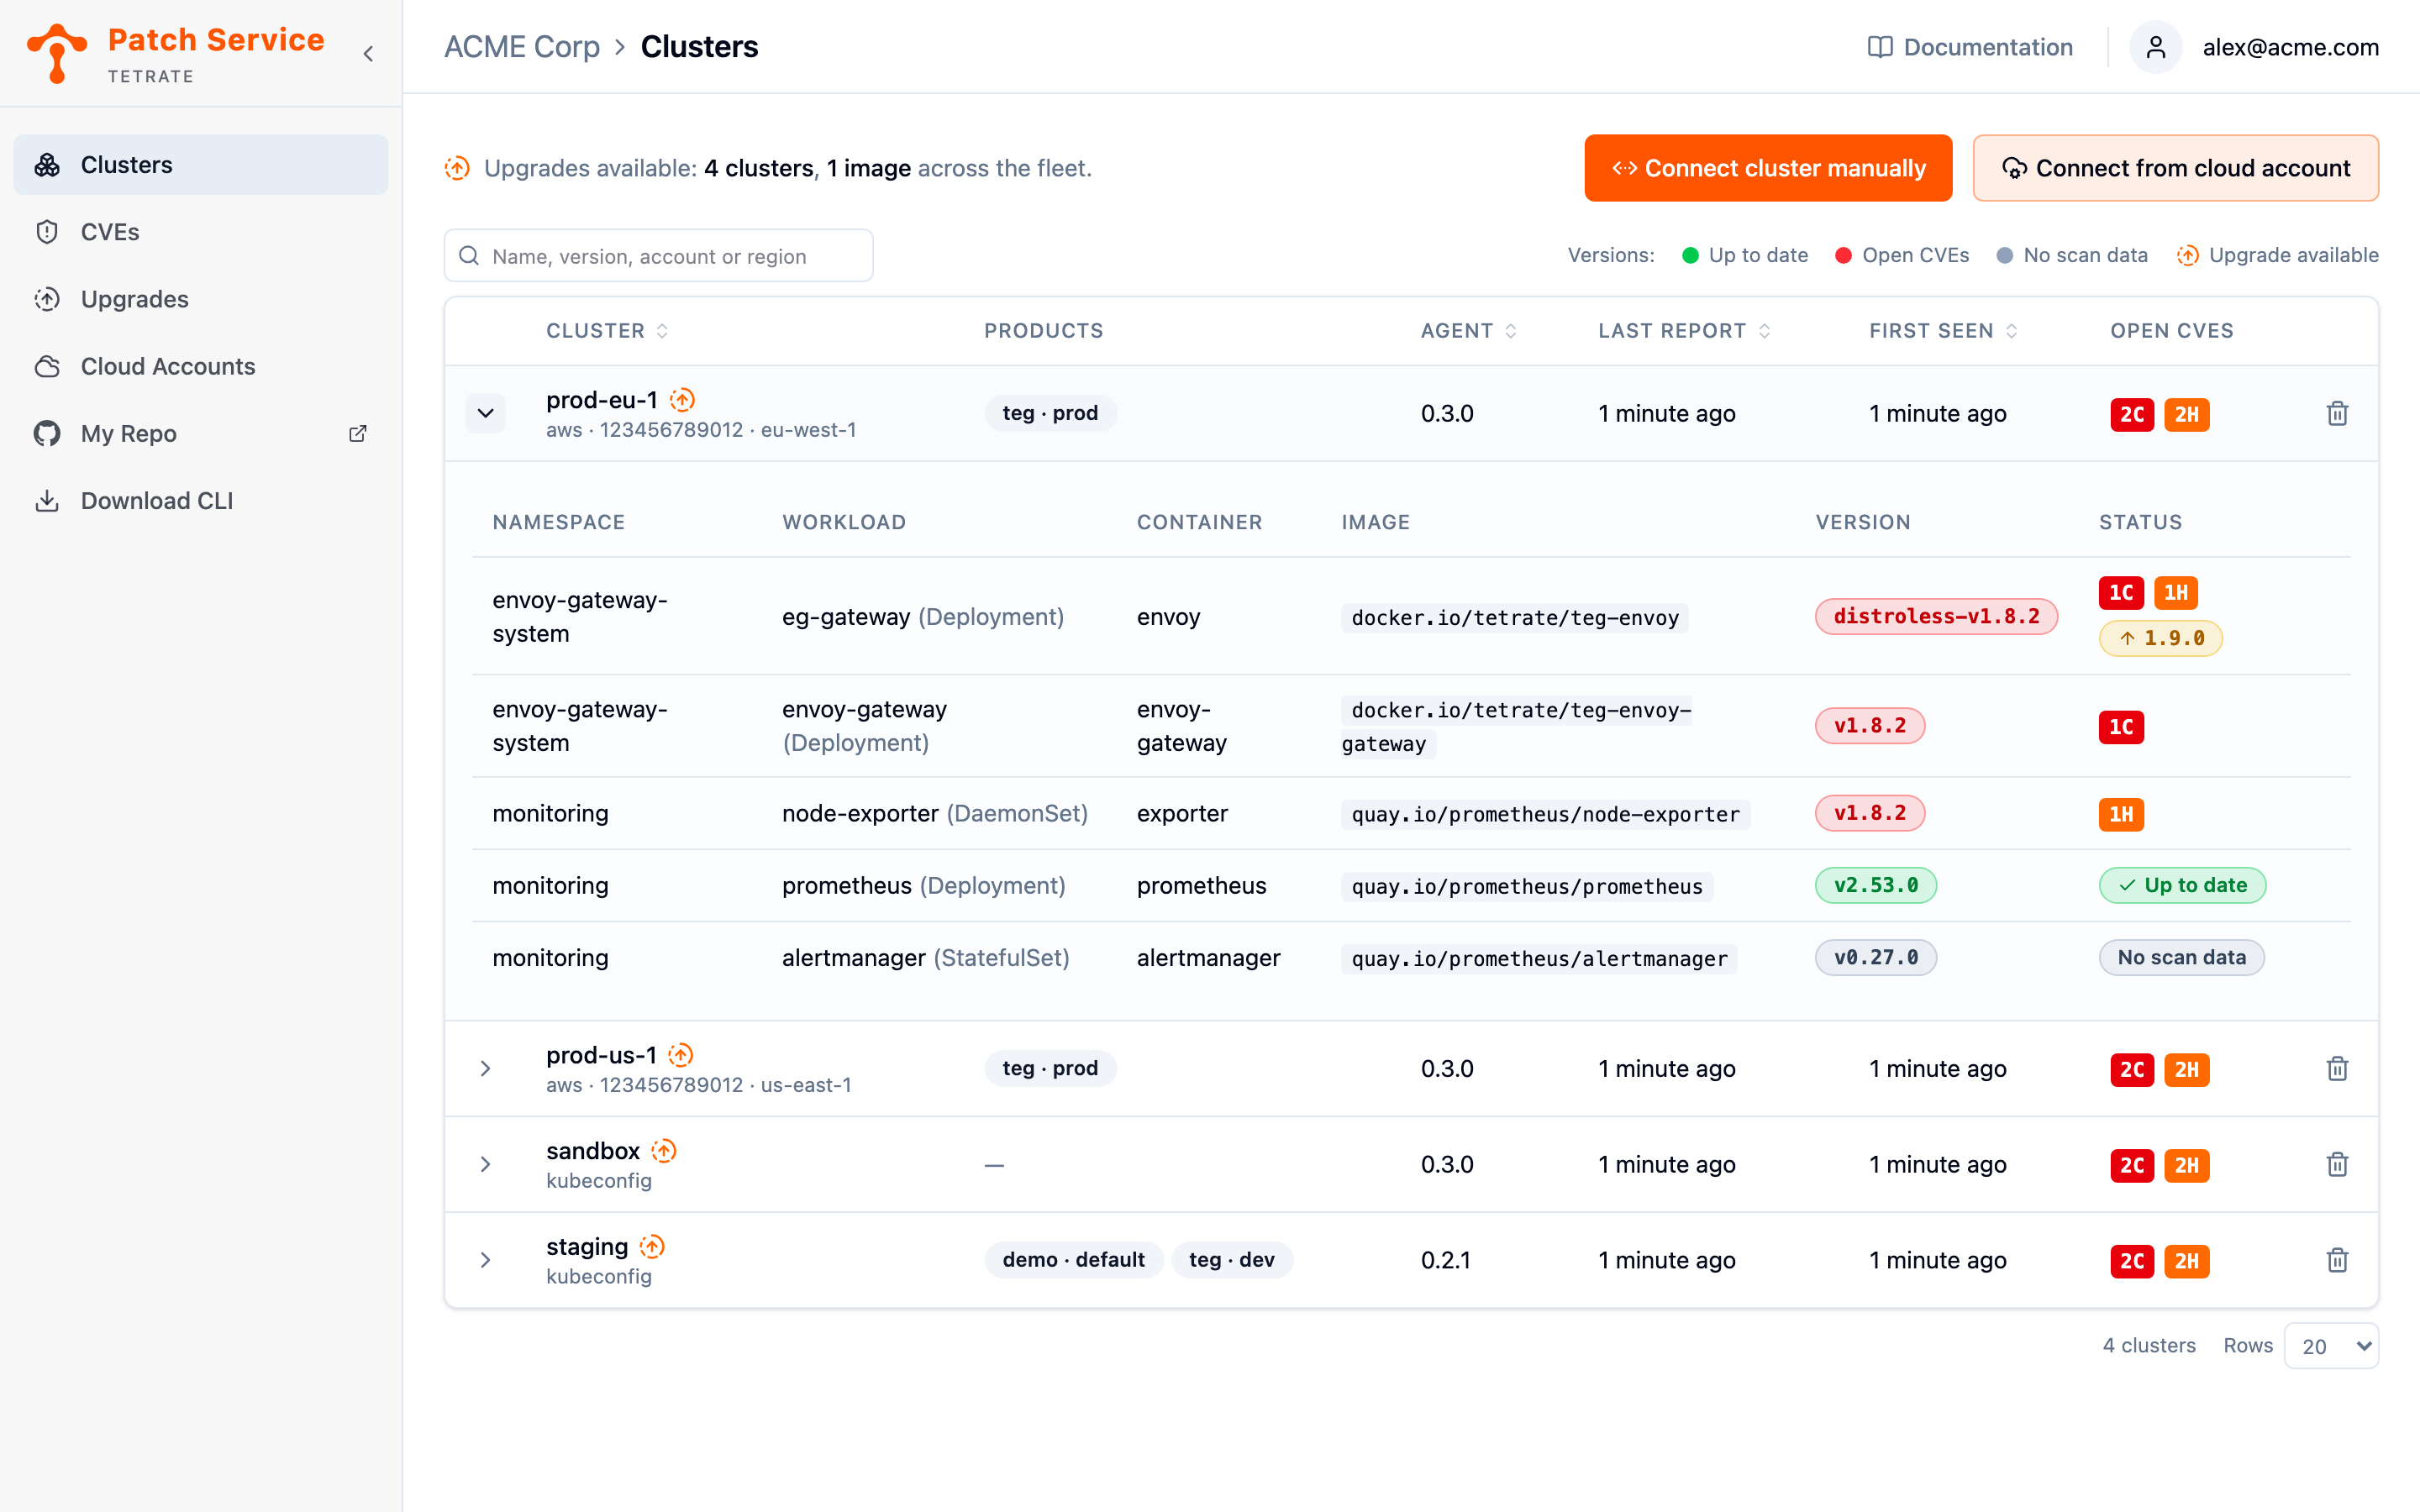Click the 2C badge in prod-eu-1 row
2420x1512 pixels.
point(2132,414)
